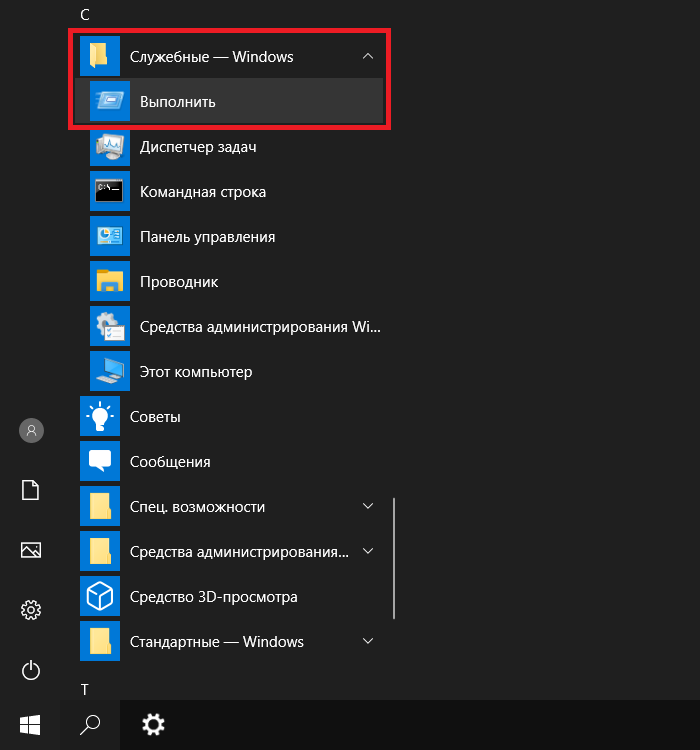Open the Выполнить (Run) app icon
The width and height of the screenshot is (700, 750).
click(x=110, y=101)
